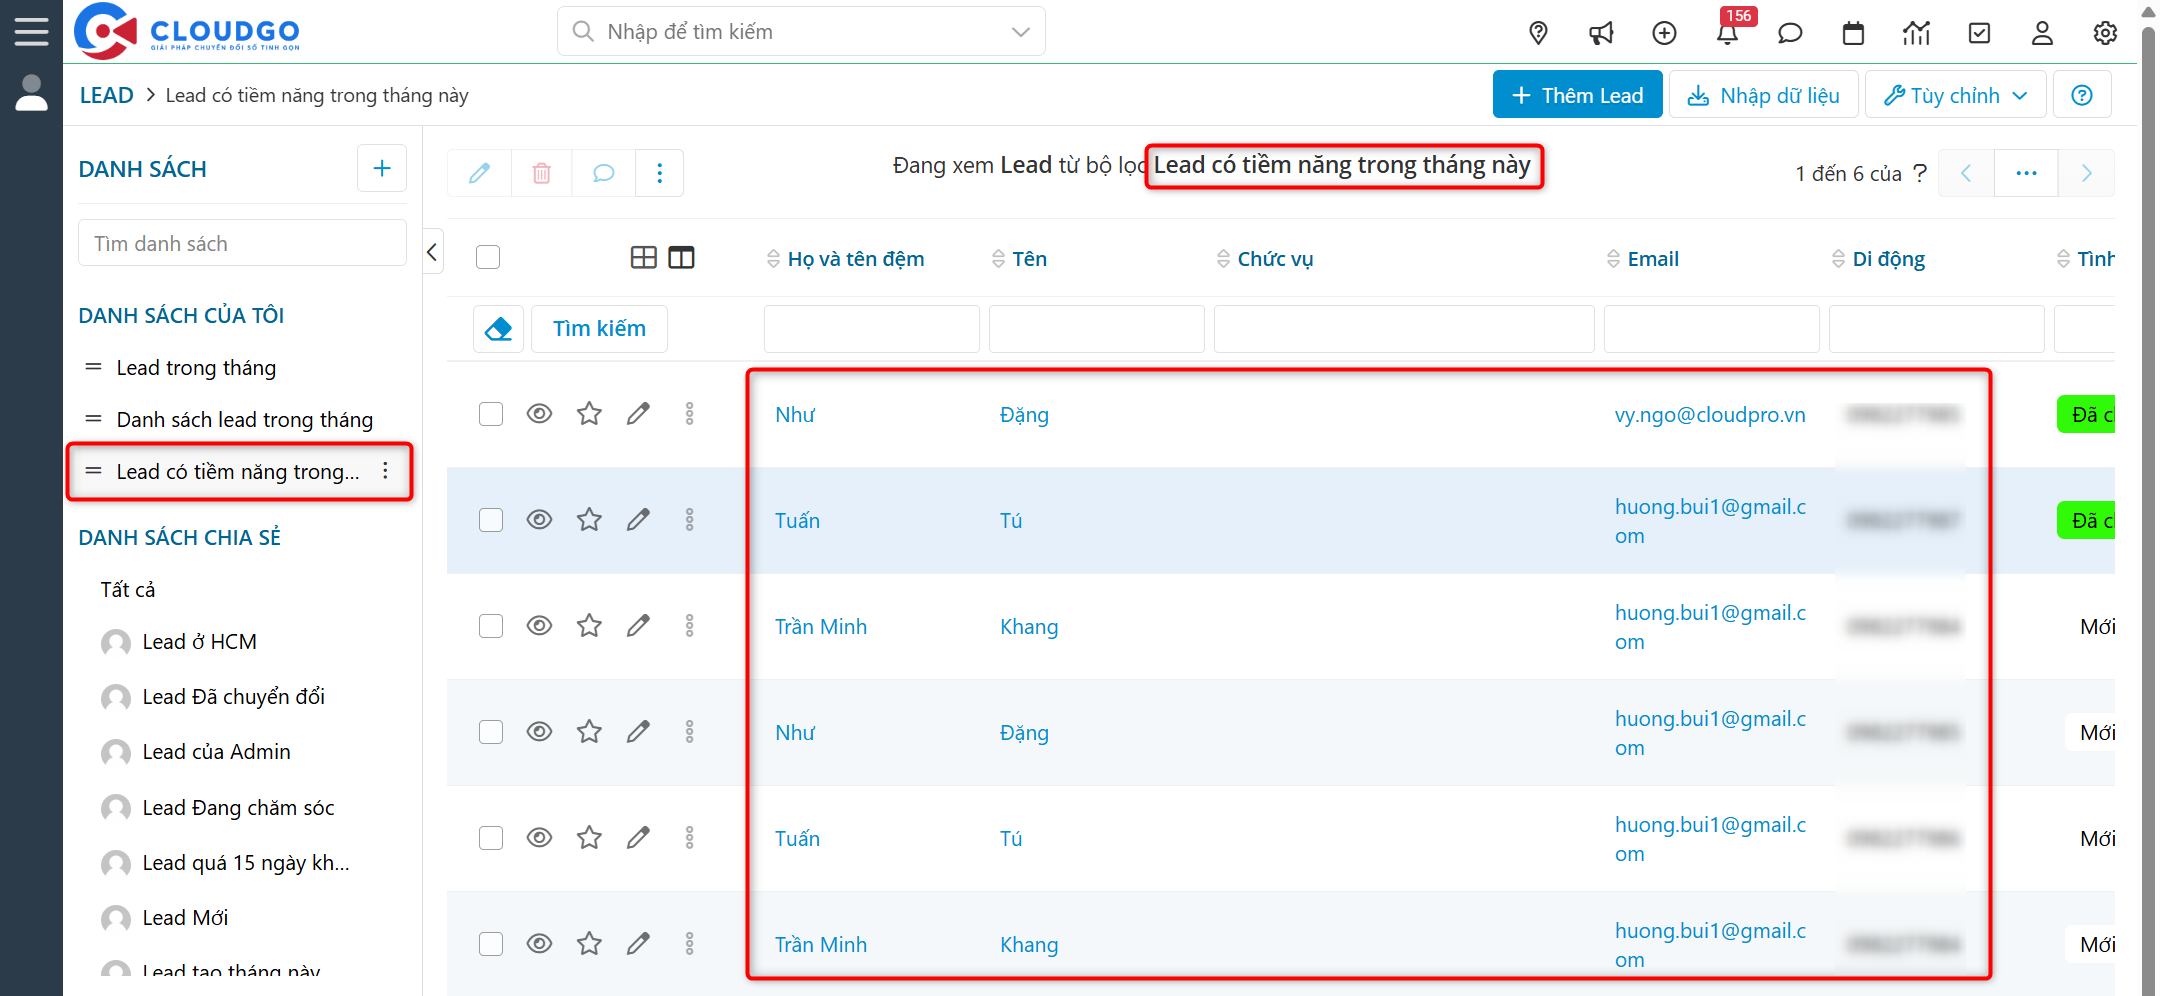Open email link vy.ngo@cloudpro.vn
The height and width of the screenshot is (996, 2160).
pos(1710,414)
